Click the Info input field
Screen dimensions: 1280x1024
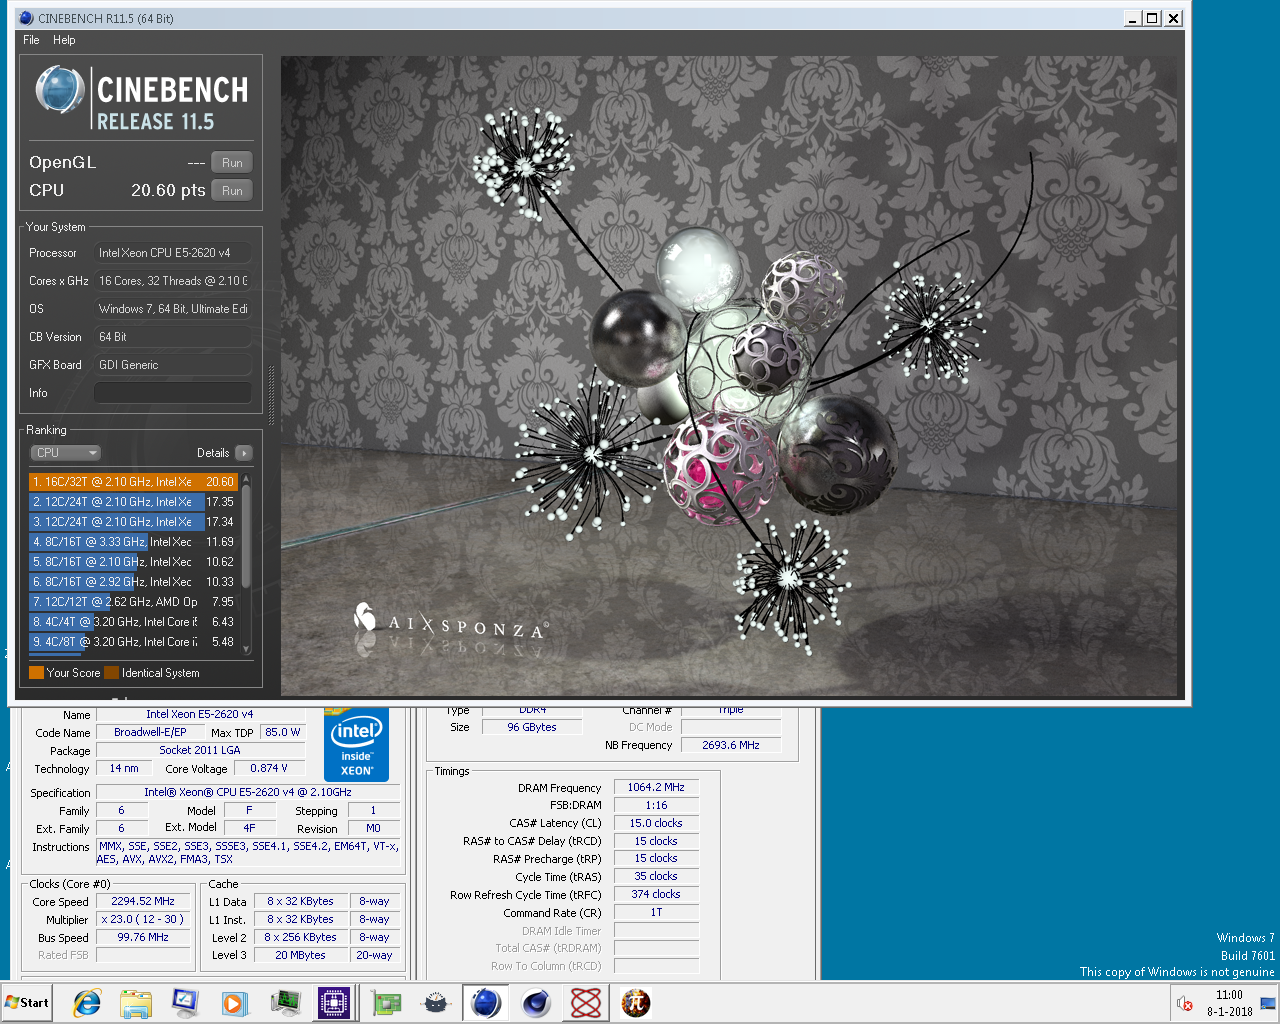(x=172, y=393)
